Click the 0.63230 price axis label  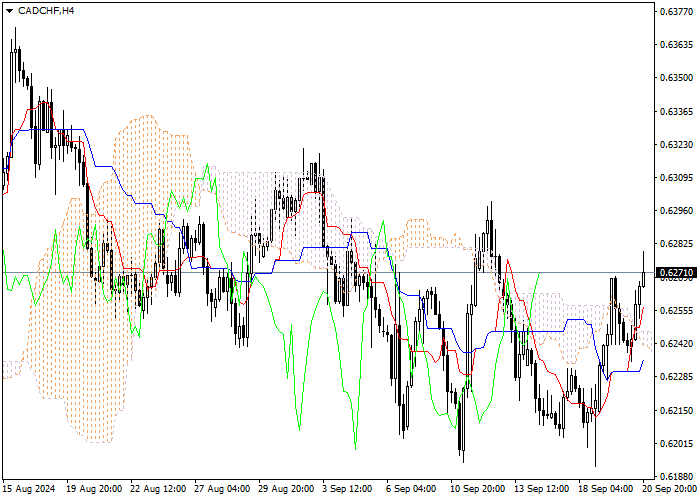coord(676,144)
